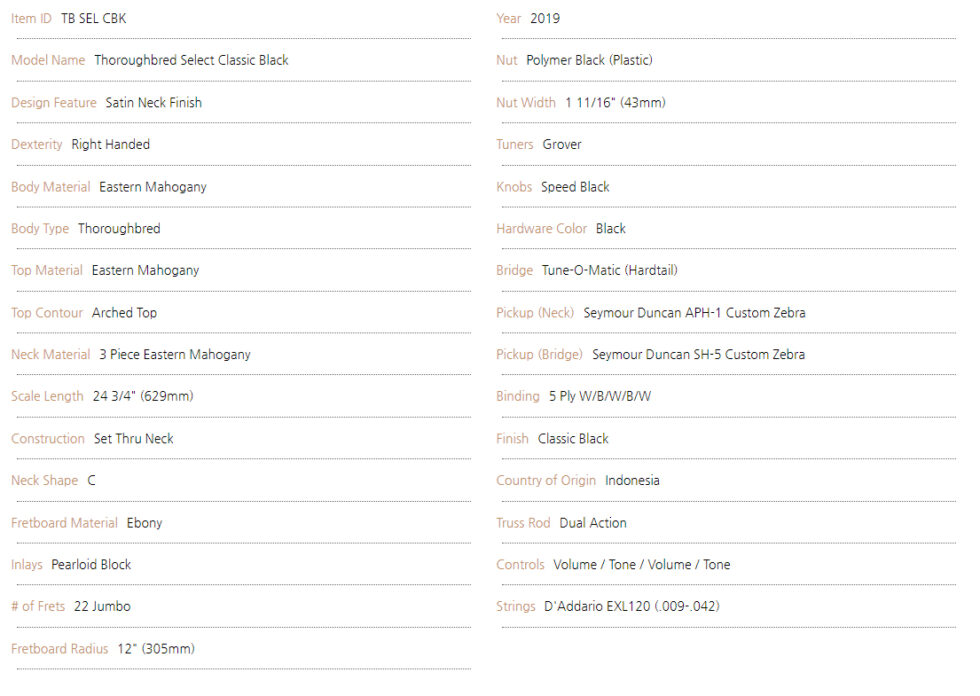This screenshot has height=696, width=980.
Task: Click Seymour Duncan APH-1 Custom Zebra text
Action: [x=694, y=313]
